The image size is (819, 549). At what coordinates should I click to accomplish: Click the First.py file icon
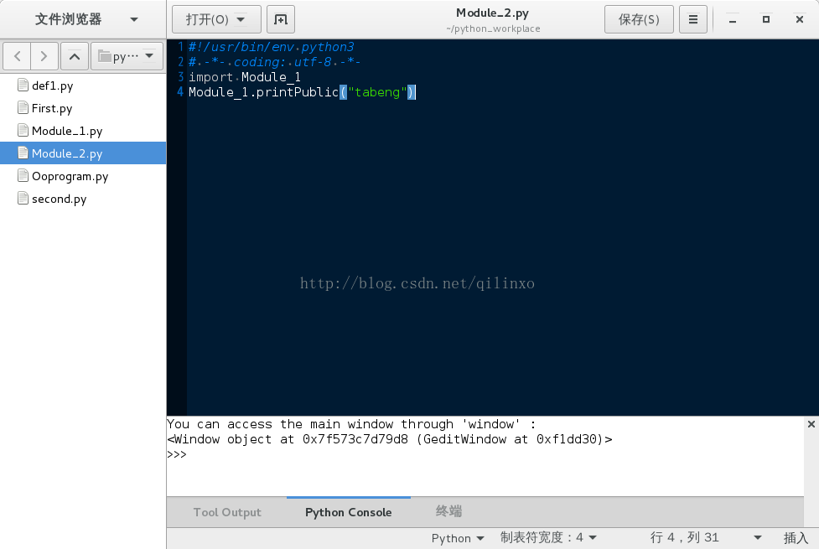tap(23, 108)
